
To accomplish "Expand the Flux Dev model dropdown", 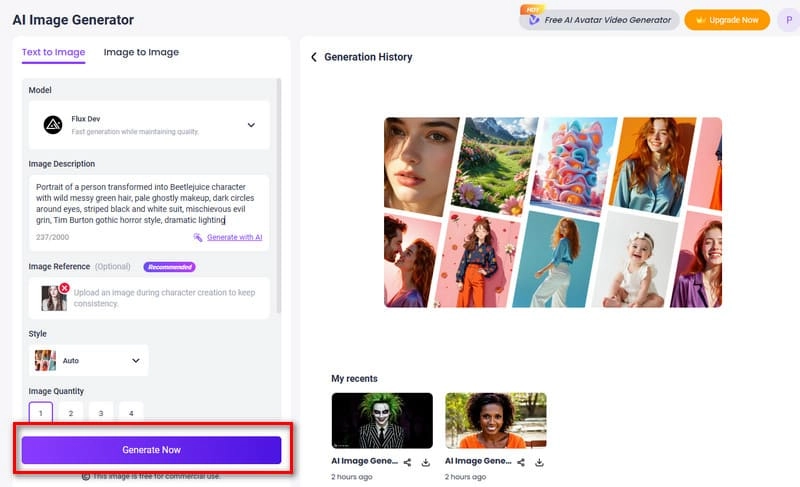I will [x=251, y=125].
